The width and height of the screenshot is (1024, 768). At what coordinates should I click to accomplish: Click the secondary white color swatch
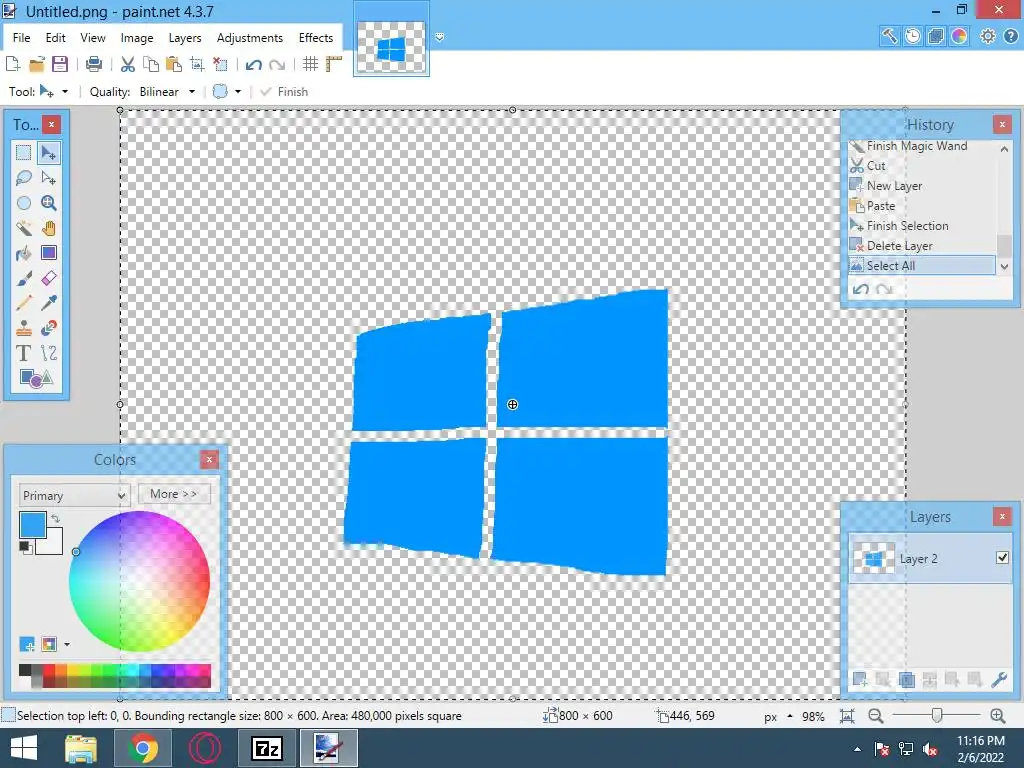tap(52, 545)
